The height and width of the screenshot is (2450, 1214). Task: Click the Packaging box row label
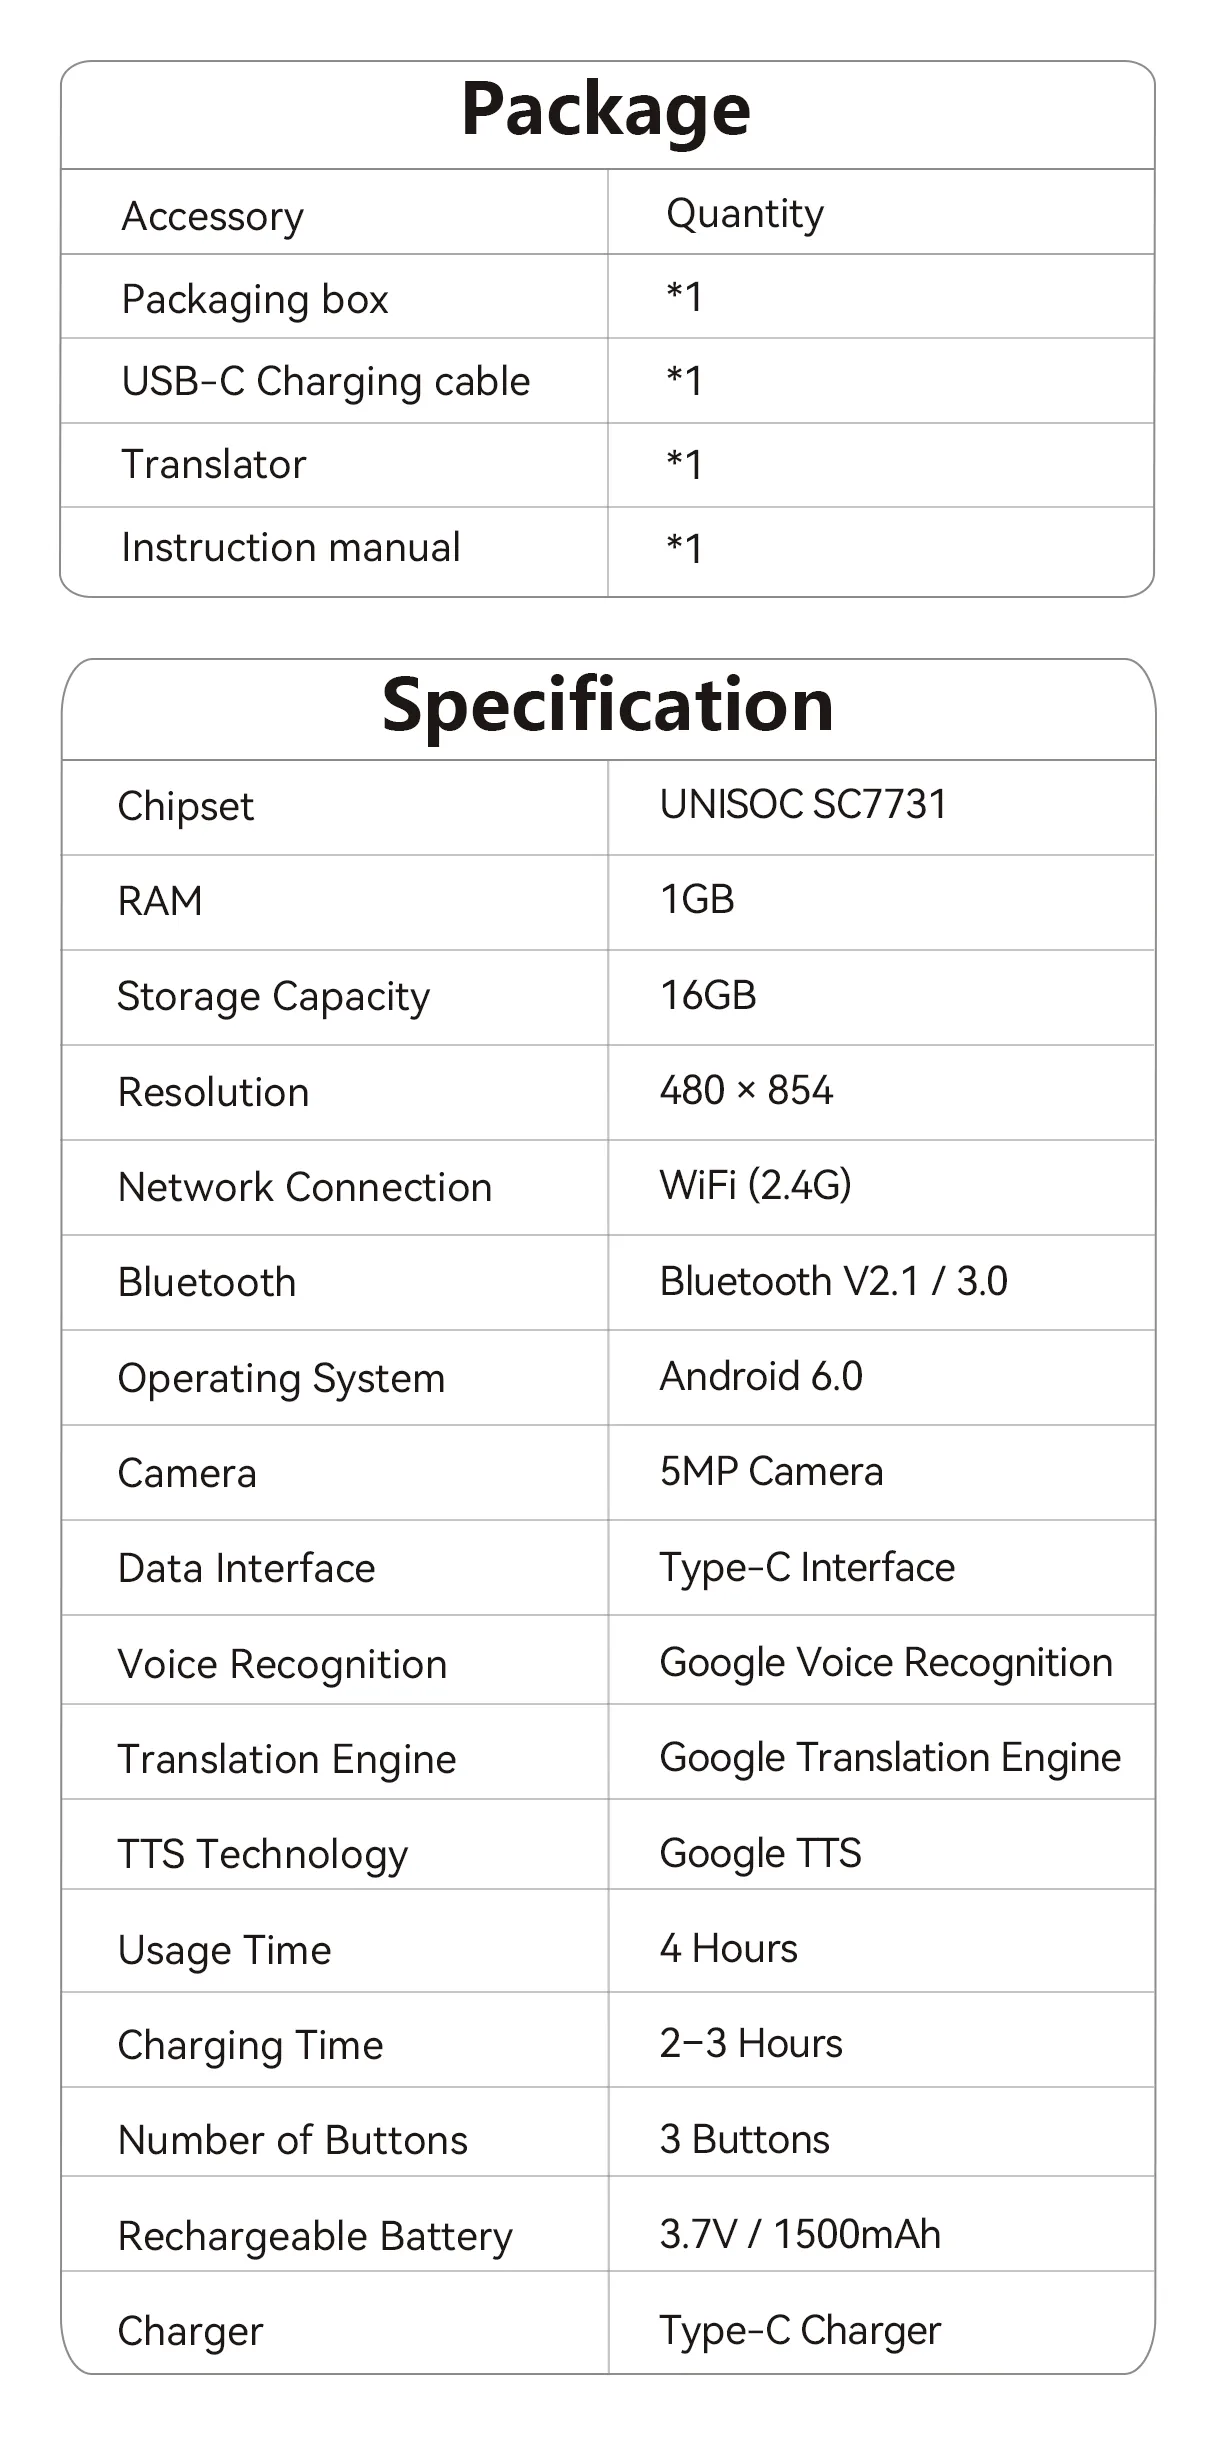(x=254, y=299)
